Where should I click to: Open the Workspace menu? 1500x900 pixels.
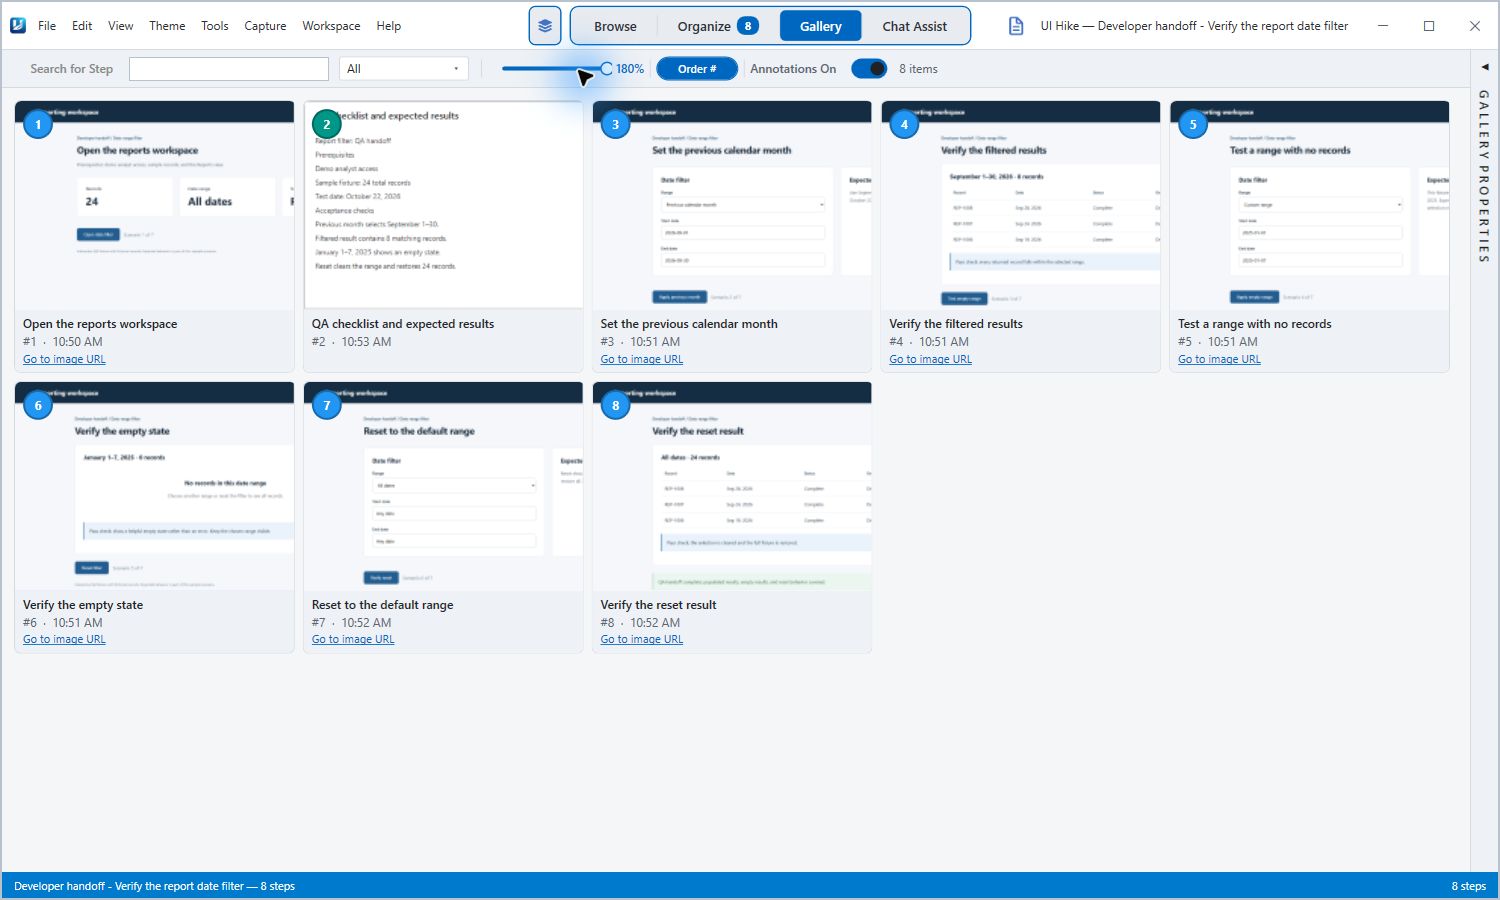click(x=331, y=26)
